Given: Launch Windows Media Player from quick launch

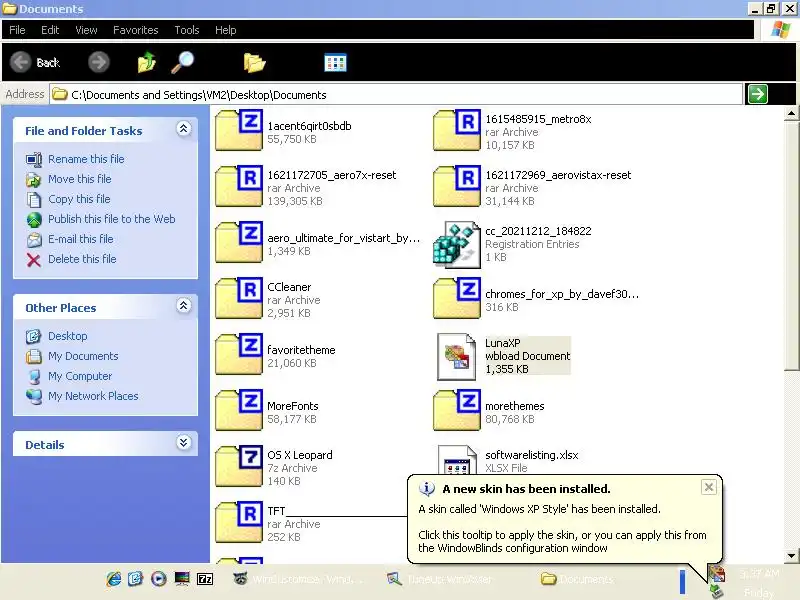Looking at the screenshot, I should (159, 579).
